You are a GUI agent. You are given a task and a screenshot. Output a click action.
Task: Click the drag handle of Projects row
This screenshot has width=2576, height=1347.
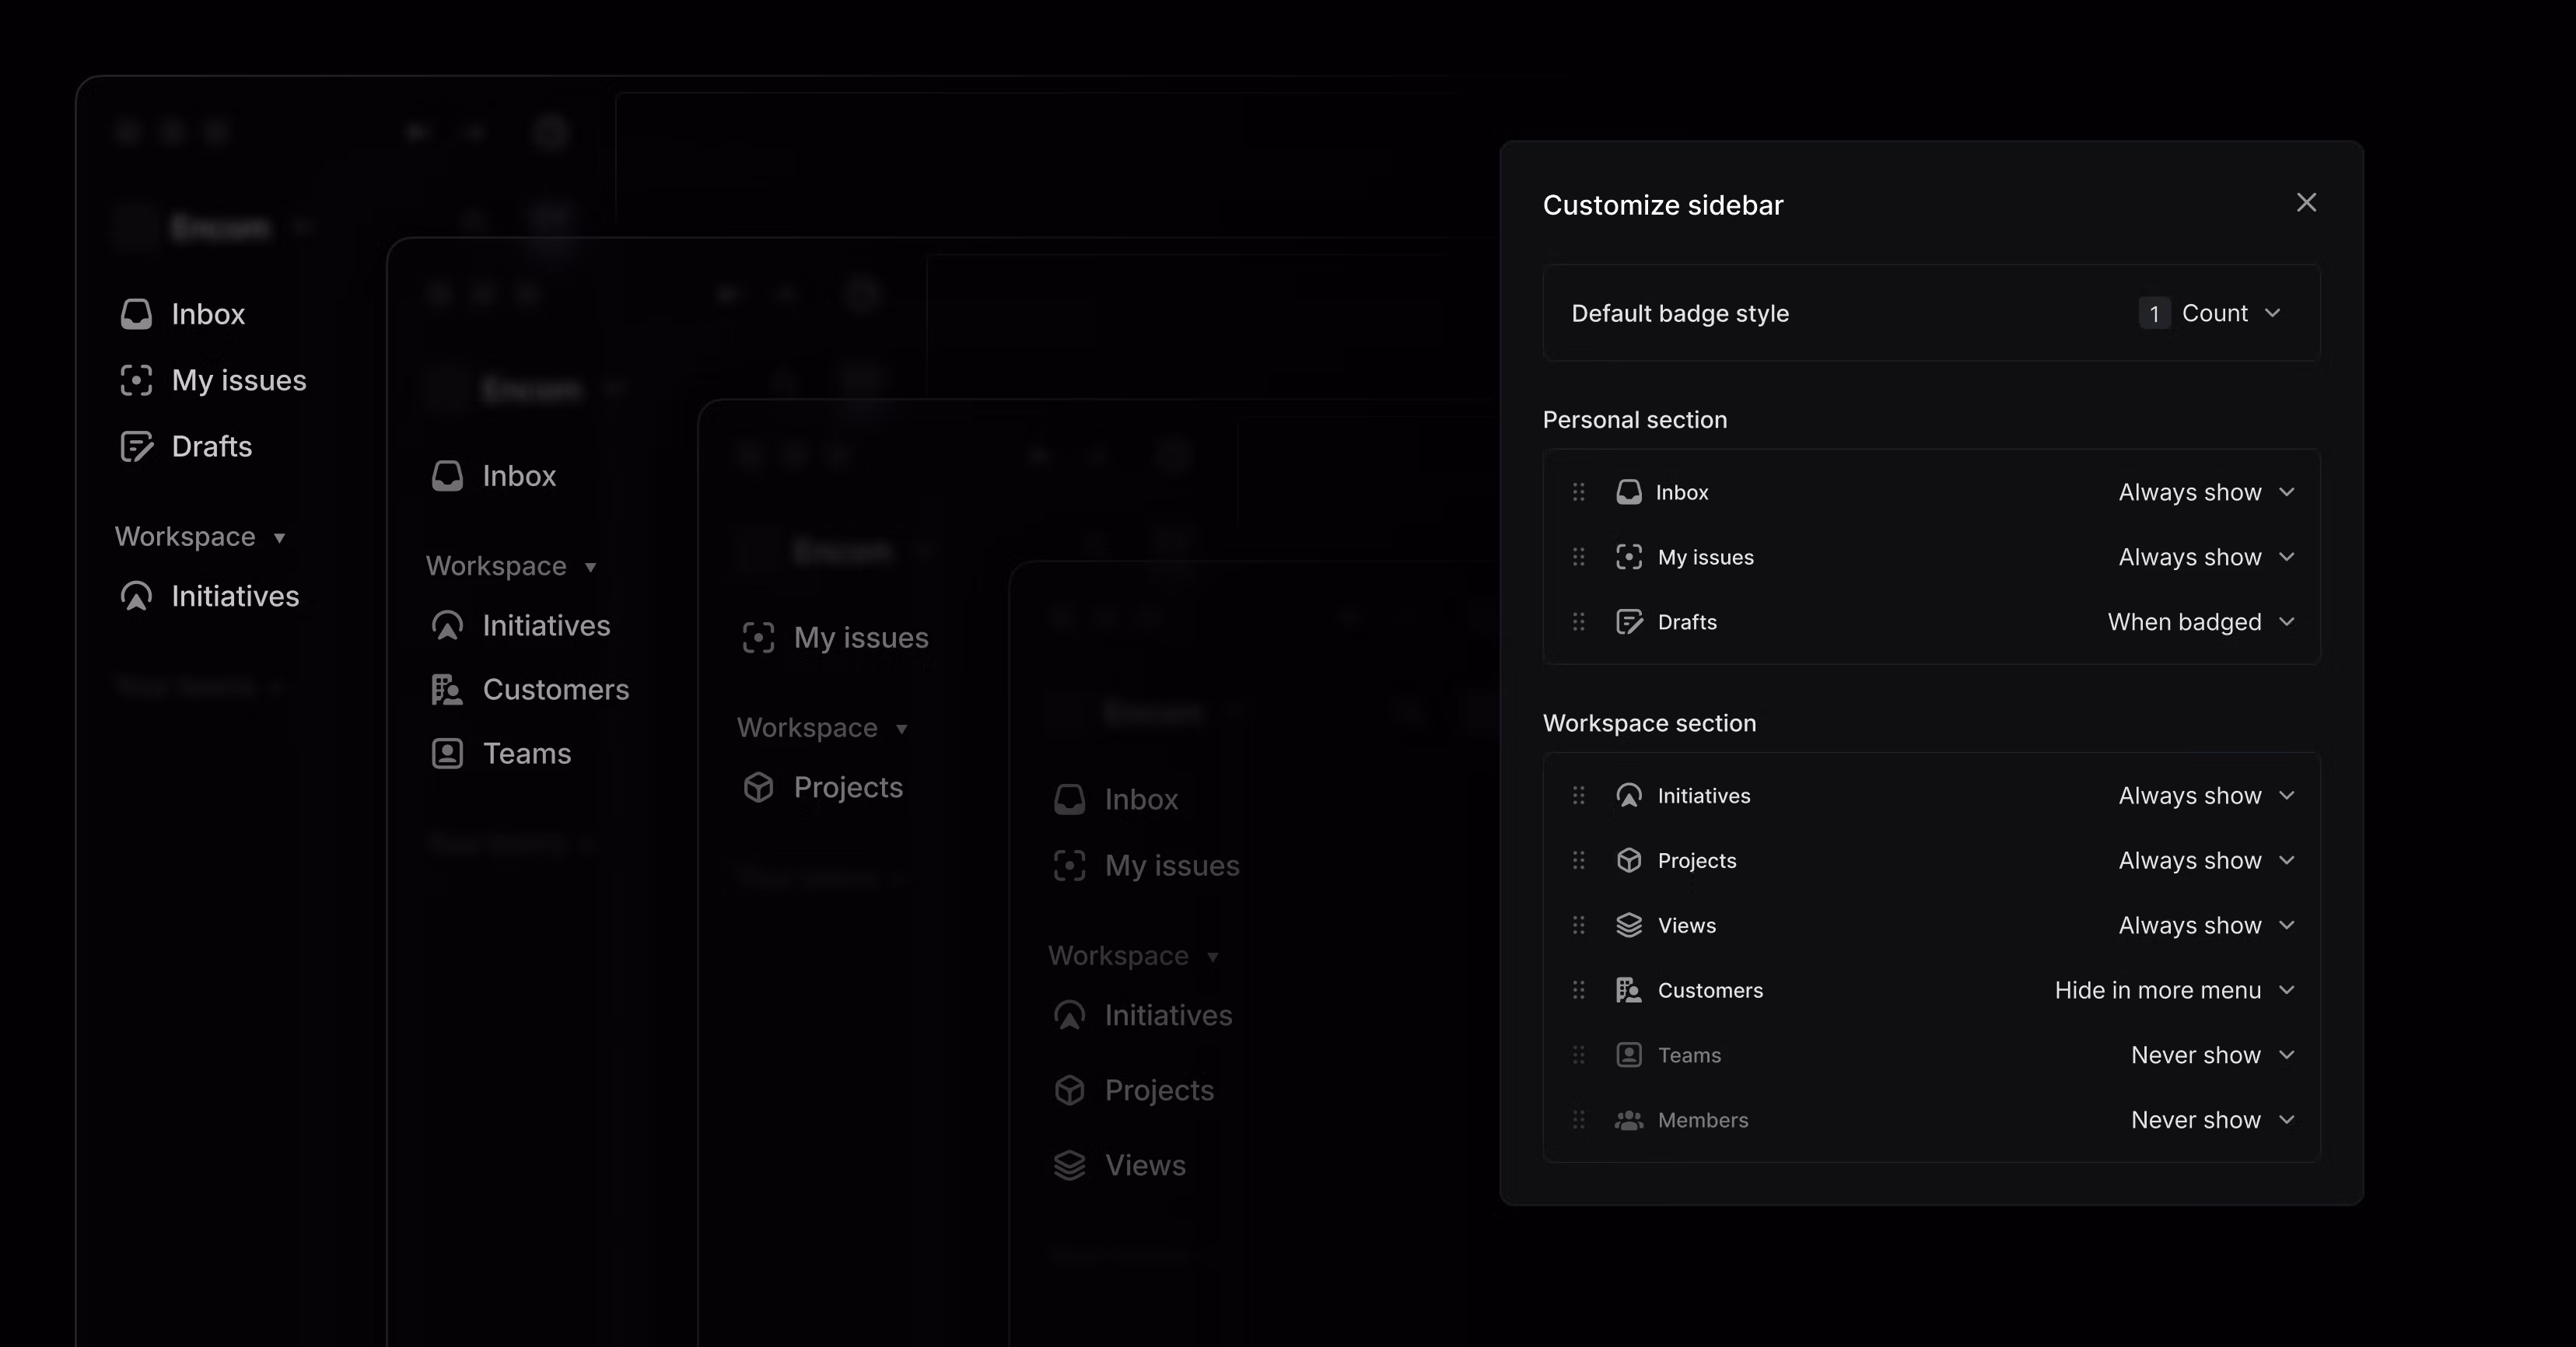click(x=1578, y=861)
